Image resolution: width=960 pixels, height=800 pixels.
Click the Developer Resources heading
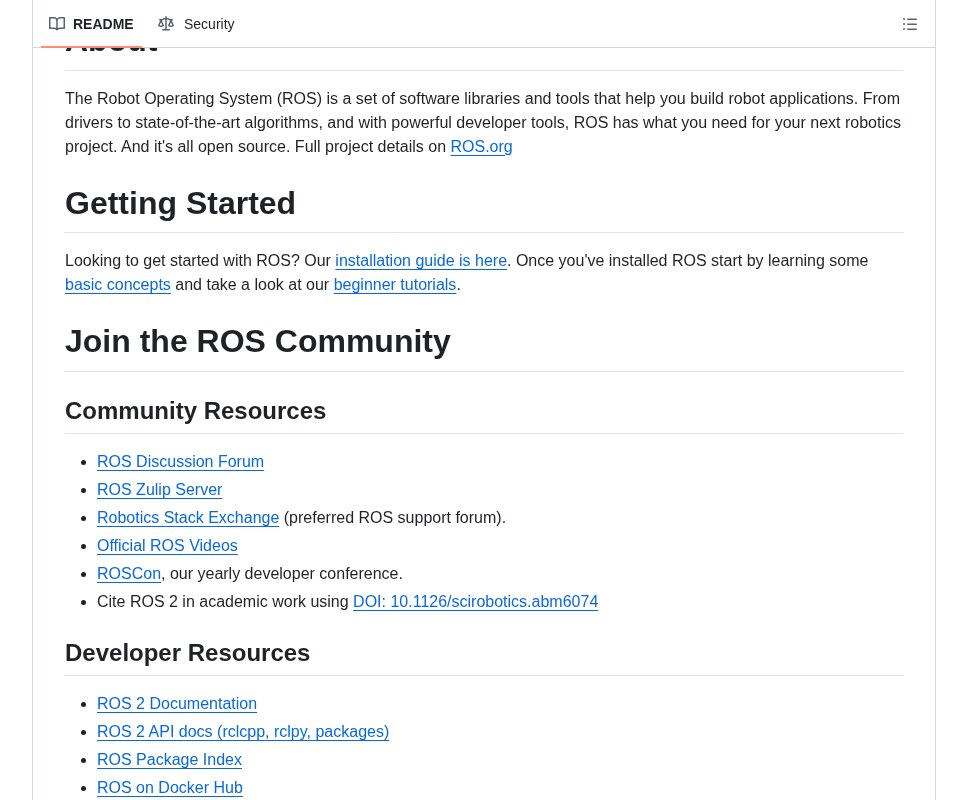pyautogui.click(x=187, y=653)
